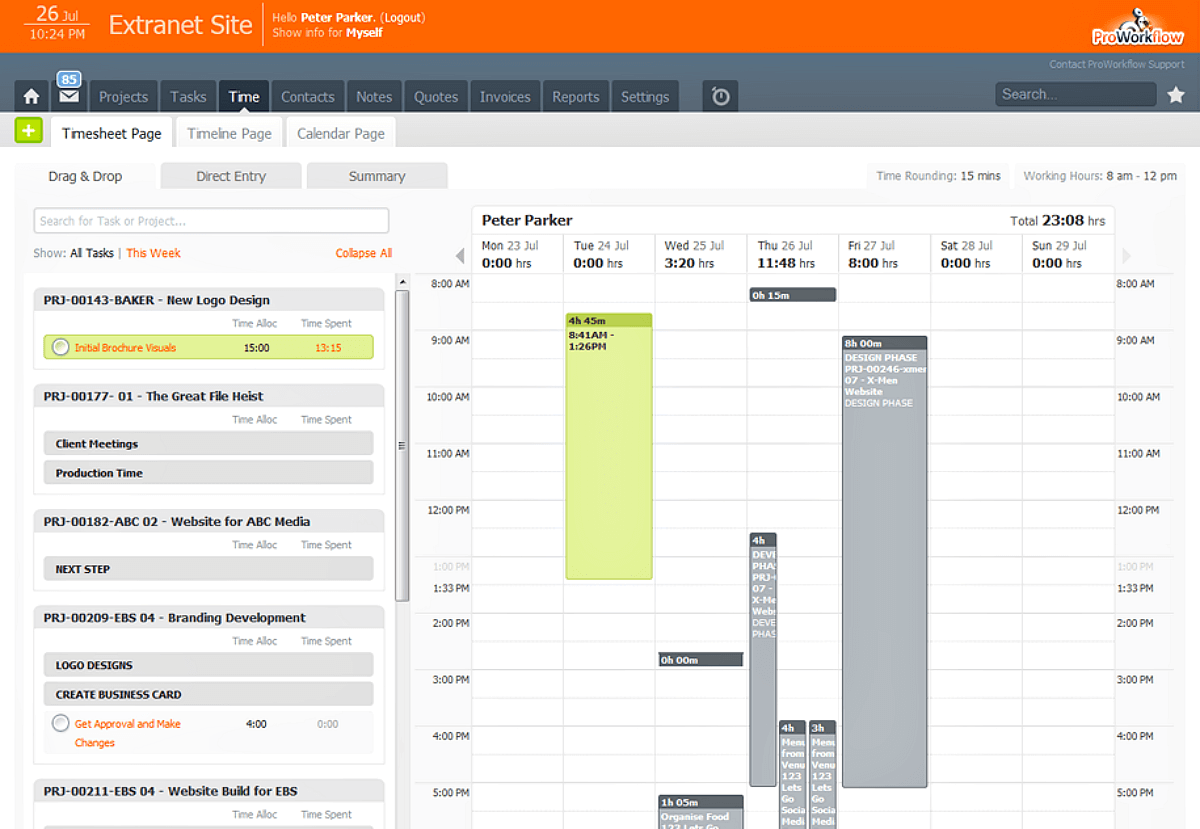Select 1h 05m Organise Food entry

tap(701, 811)
